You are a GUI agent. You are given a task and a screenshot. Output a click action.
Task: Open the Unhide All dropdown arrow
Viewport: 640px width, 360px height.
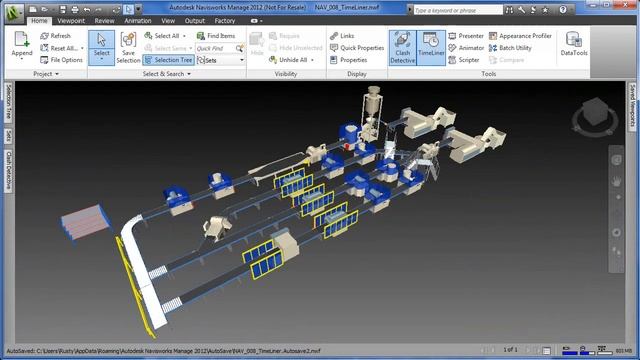coord(313,60)
